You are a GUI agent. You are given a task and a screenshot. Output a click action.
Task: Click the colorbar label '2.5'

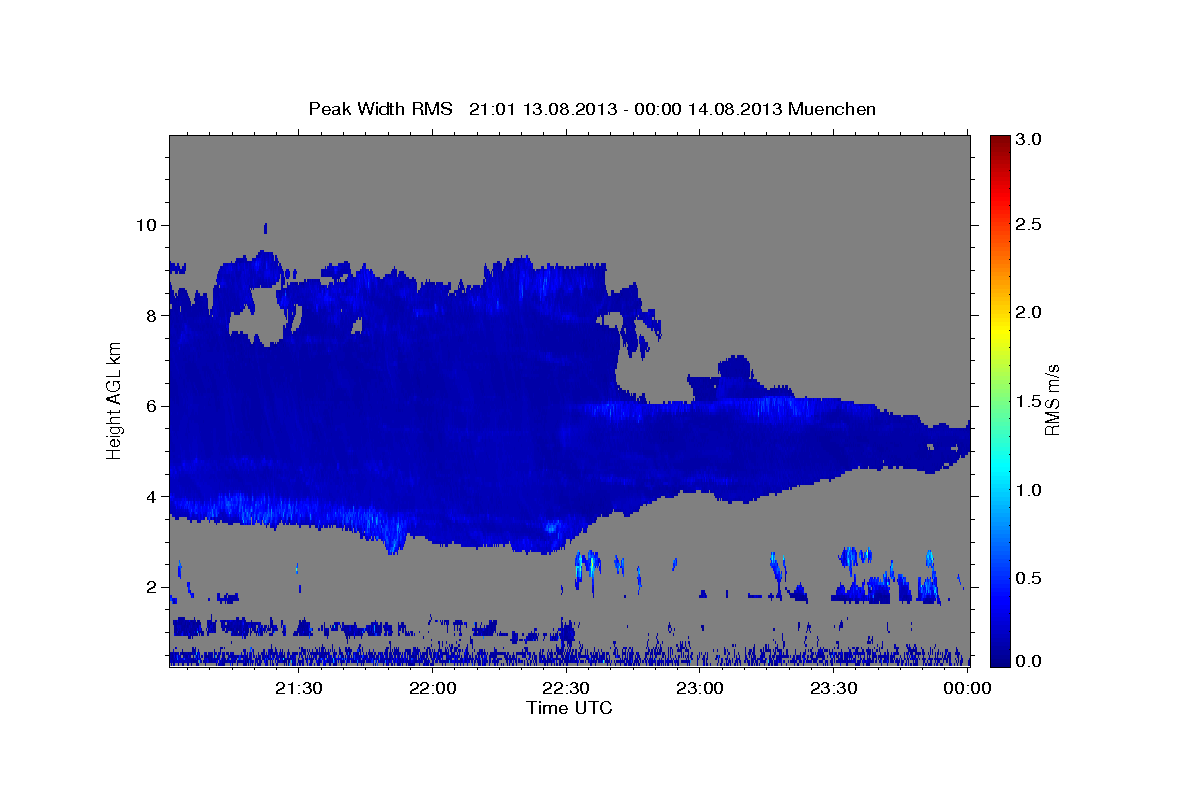pyautogui.click(x=1028, y=225)
